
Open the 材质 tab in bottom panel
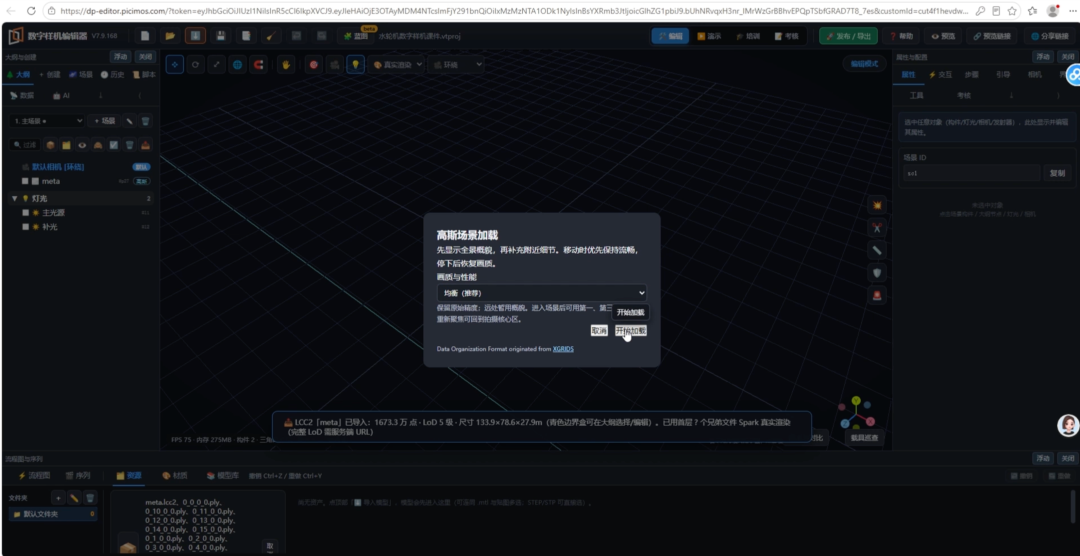[x=174, y=475]
